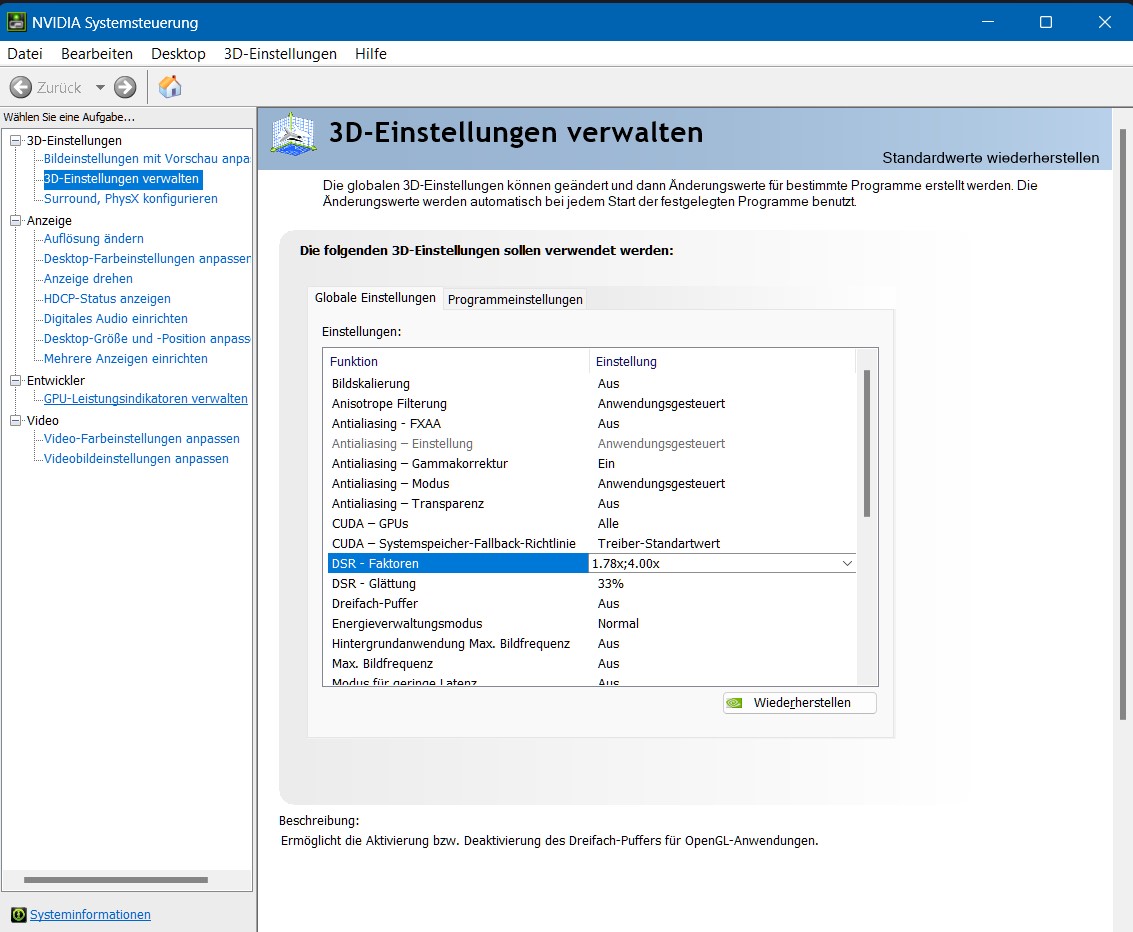Collapse the Video tree node
Screen dimensions: 1133x932
pos(15,420)
